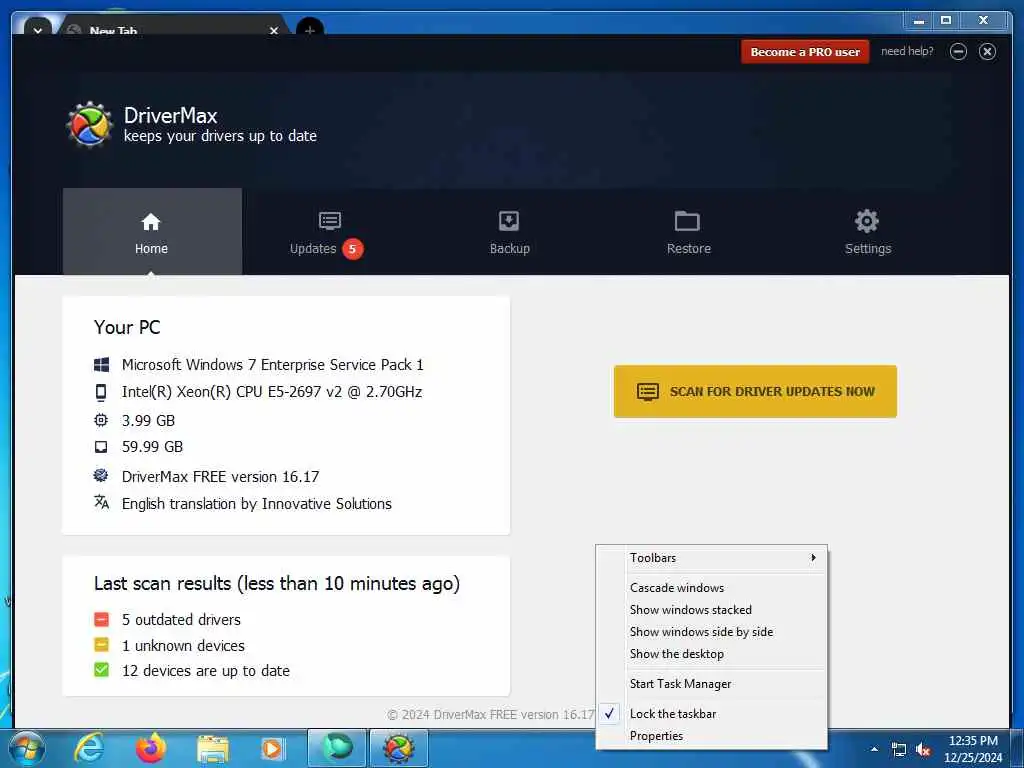Choose Cascade windows from context menu
This screenshot has width=1024, height=768.
[x=712, y=588]
